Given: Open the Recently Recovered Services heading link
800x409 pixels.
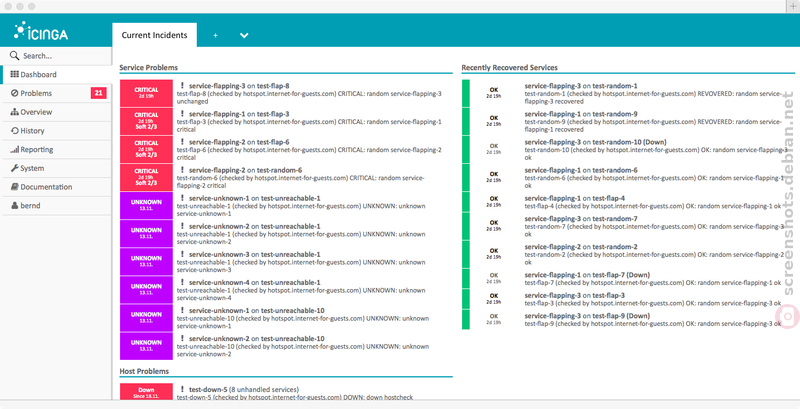Looking at the screenshot, I should (x=509, y=67).
